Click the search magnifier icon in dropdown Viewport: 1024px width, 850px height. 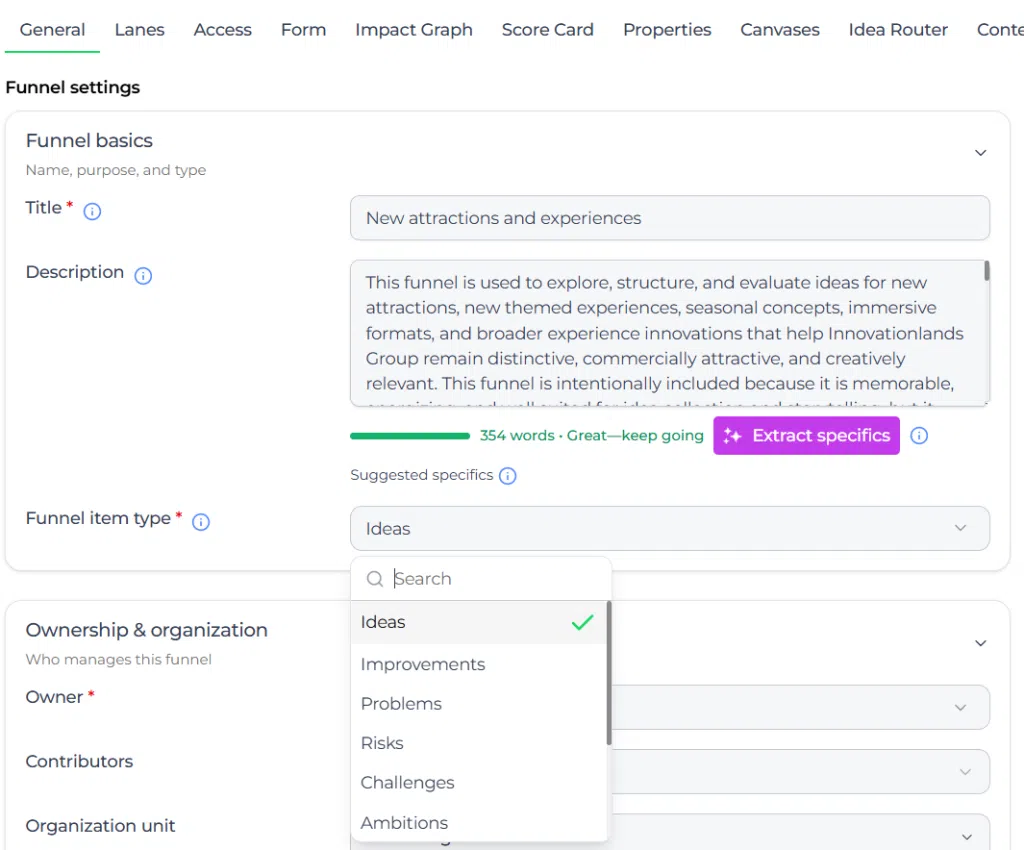click(x=375, y=578)
